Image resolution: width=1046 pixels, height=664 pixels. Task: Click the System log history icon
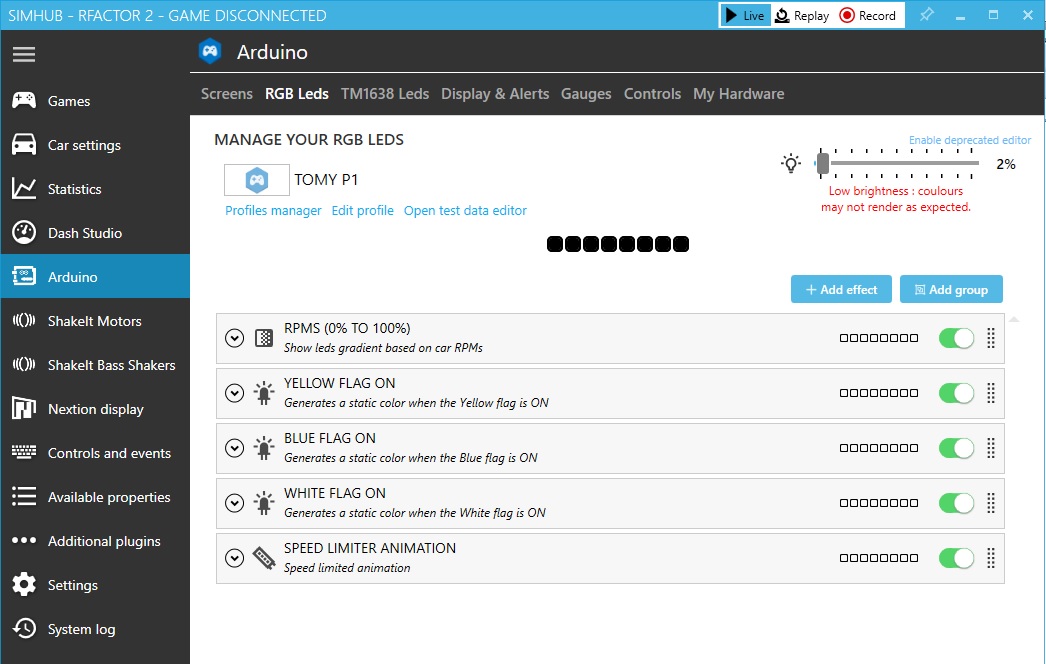24,629
